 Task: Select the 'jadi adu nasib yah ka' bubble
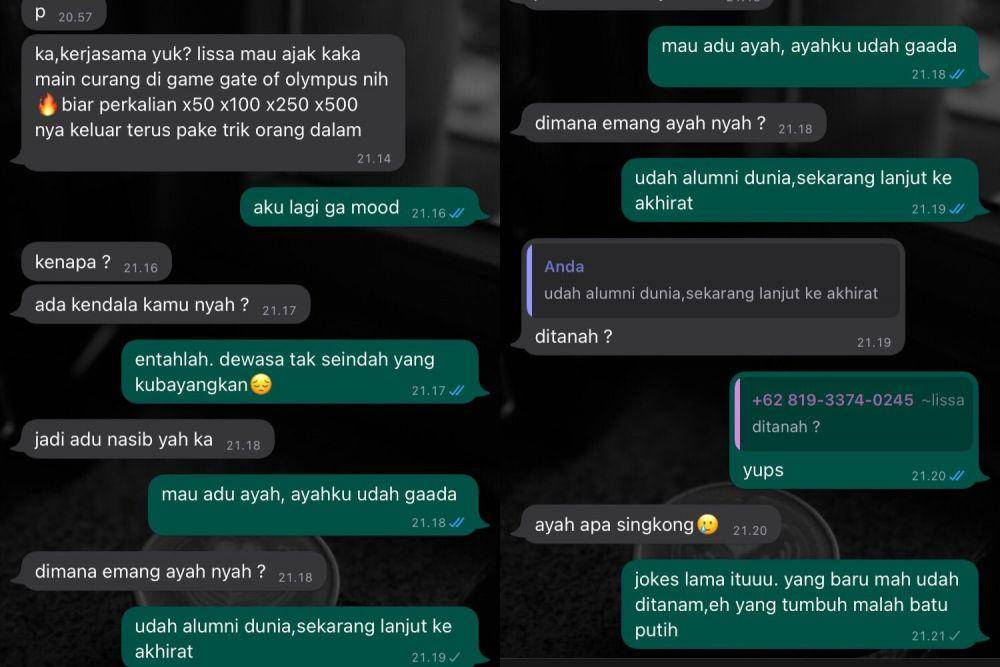pos(148,439)
